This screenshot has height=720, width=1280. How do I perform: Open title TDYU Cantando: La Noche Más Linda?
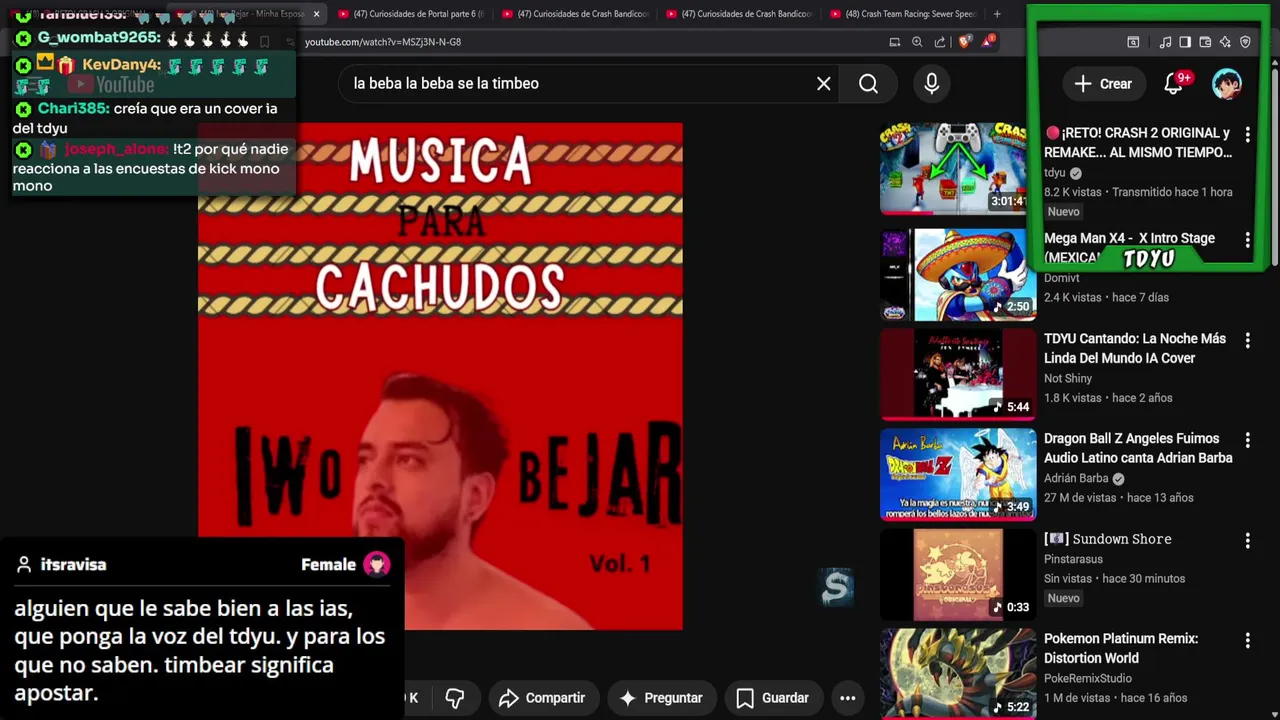pyautogui.click(x=1135, y=348)
